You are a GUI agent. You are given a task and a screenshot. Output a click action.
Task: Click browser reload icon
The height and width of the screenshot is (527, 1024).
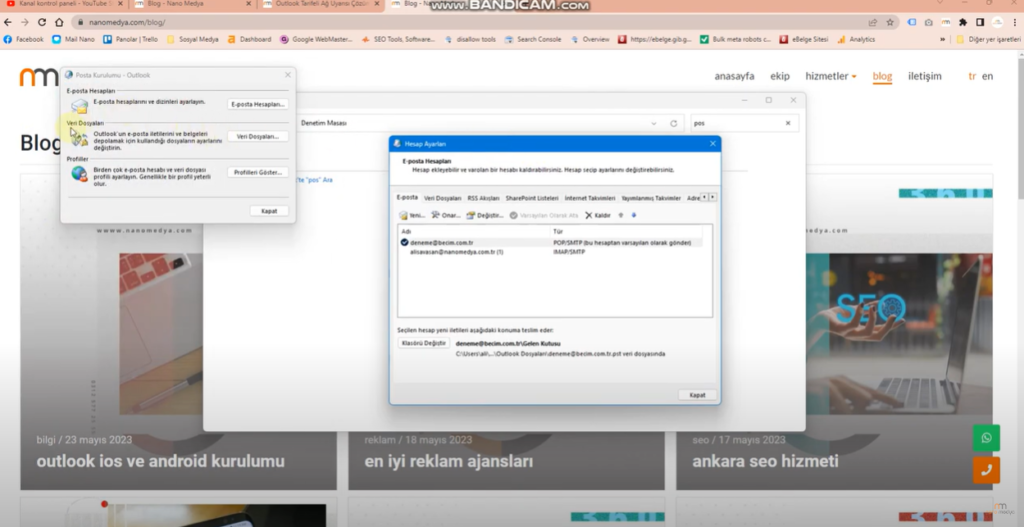click(x=42, y=22)
